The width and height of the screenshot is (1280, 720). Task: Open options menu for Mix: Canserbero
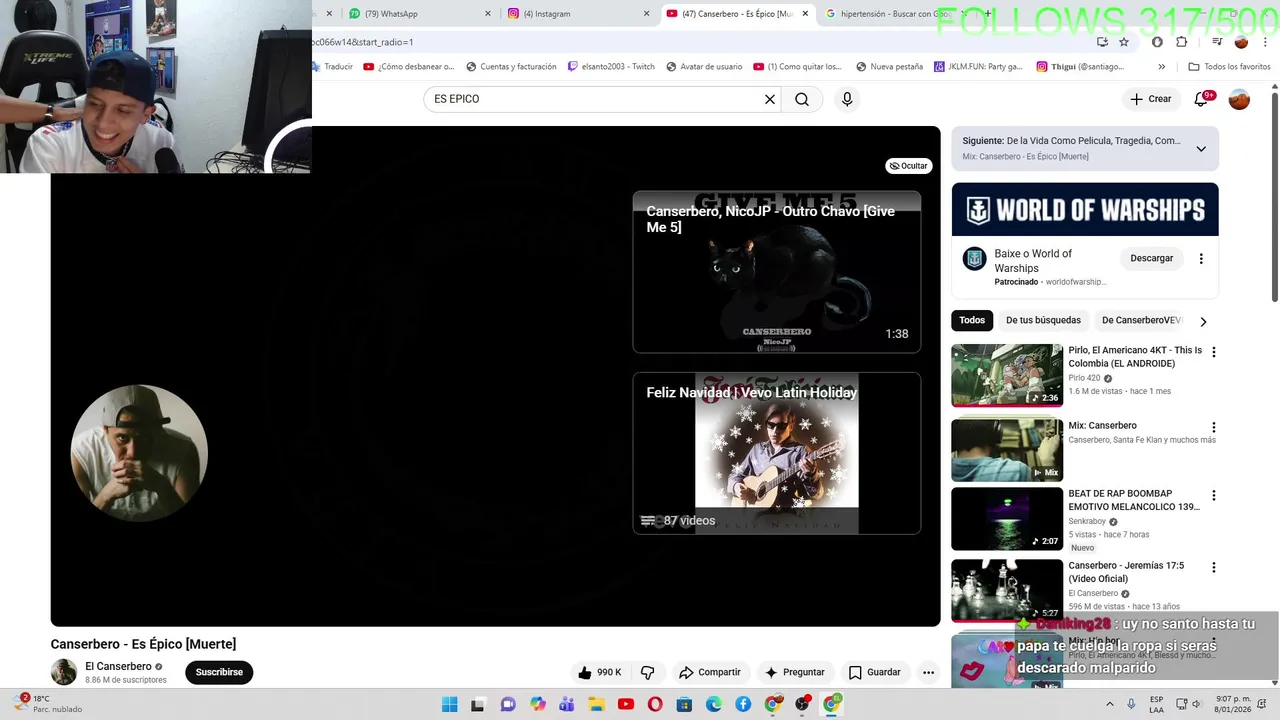pyautogui.click(x=1214, y=427)
